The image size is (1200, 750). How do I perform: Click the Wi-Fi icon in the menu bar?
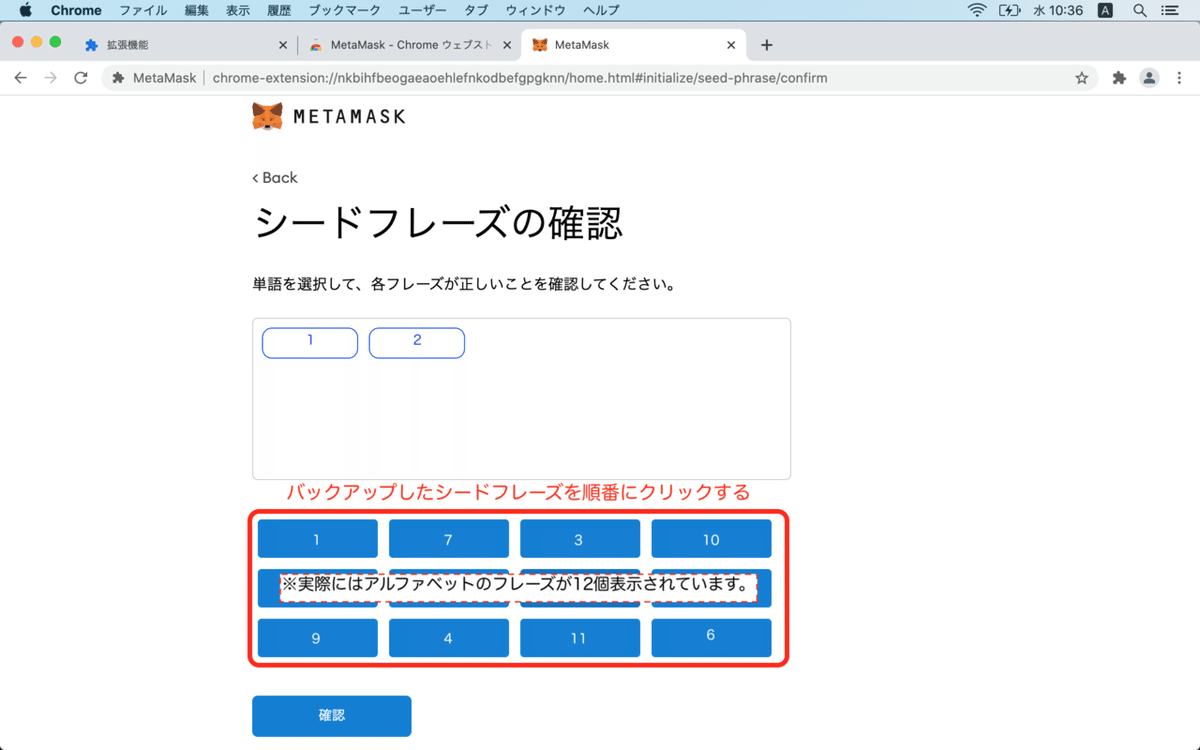pyautogui.click(x=976, y=10)
